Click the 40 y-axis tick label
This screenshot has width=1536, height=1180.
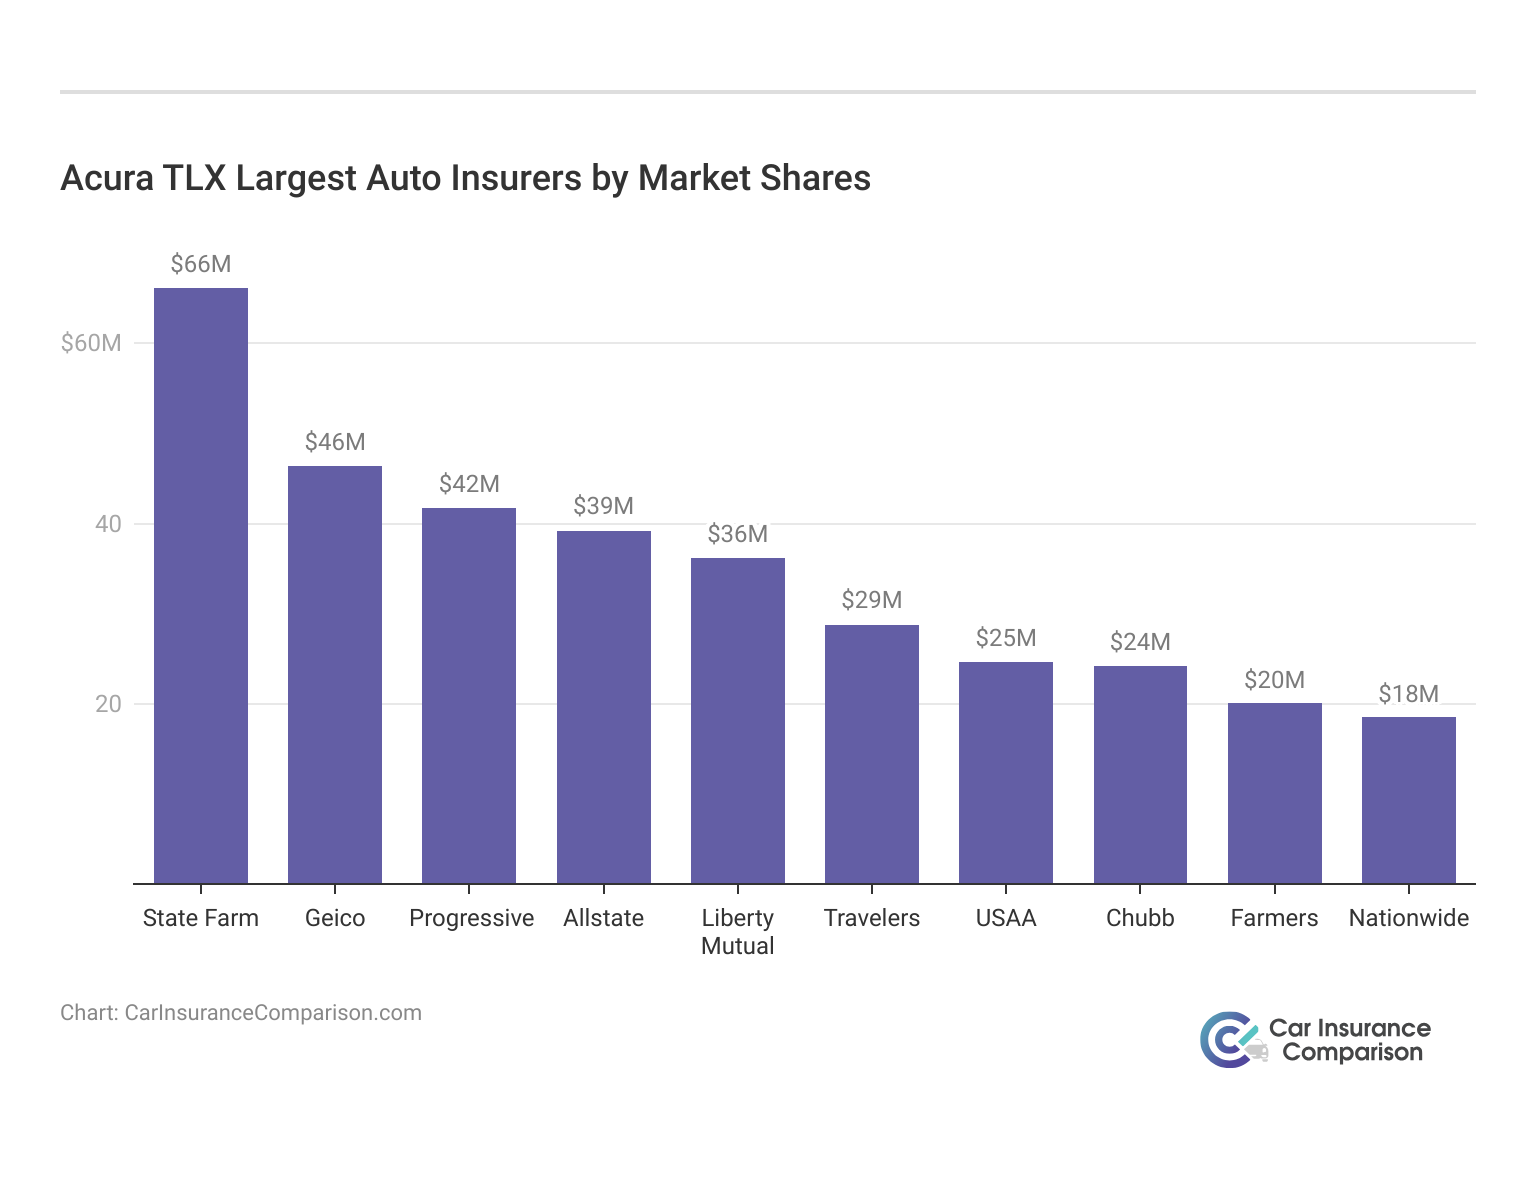tap(108, 524)
